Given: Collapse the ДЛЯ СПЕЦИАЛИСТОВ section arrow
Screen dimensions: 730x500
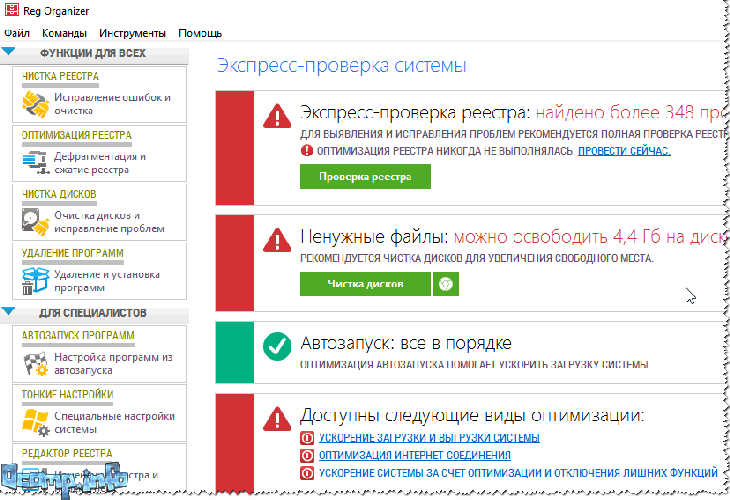Looking at the screenshot, I should coord(8,311).
